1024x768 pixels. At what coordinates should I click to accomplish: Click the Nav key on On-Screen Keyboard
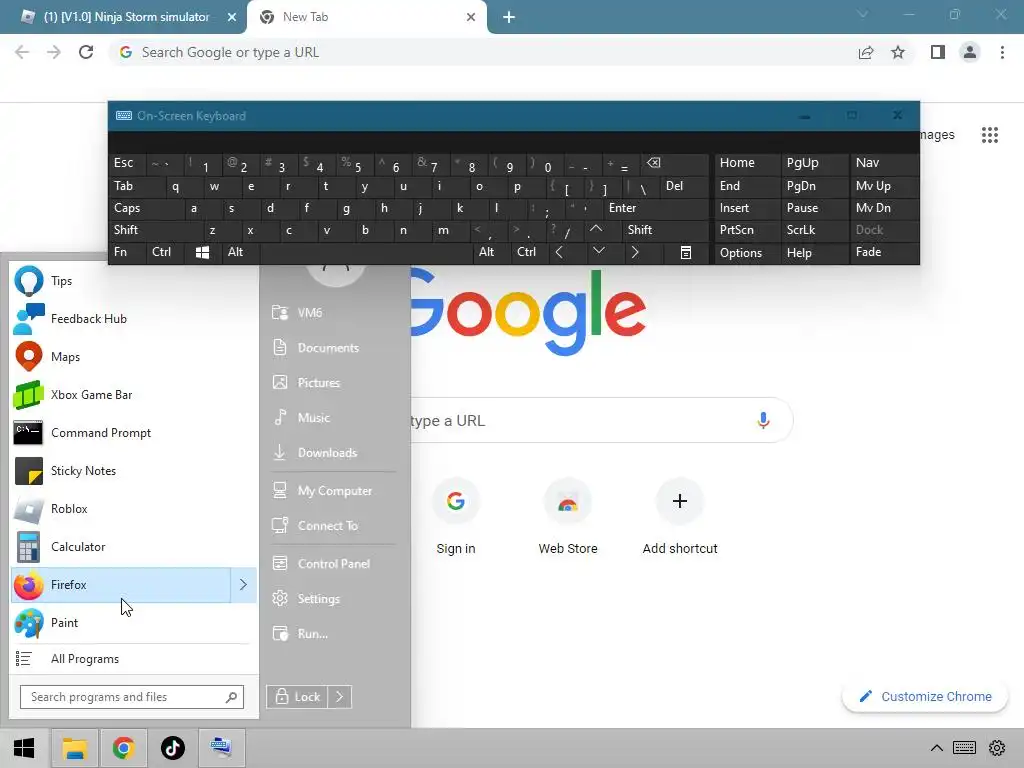click(x=883, y=163)
